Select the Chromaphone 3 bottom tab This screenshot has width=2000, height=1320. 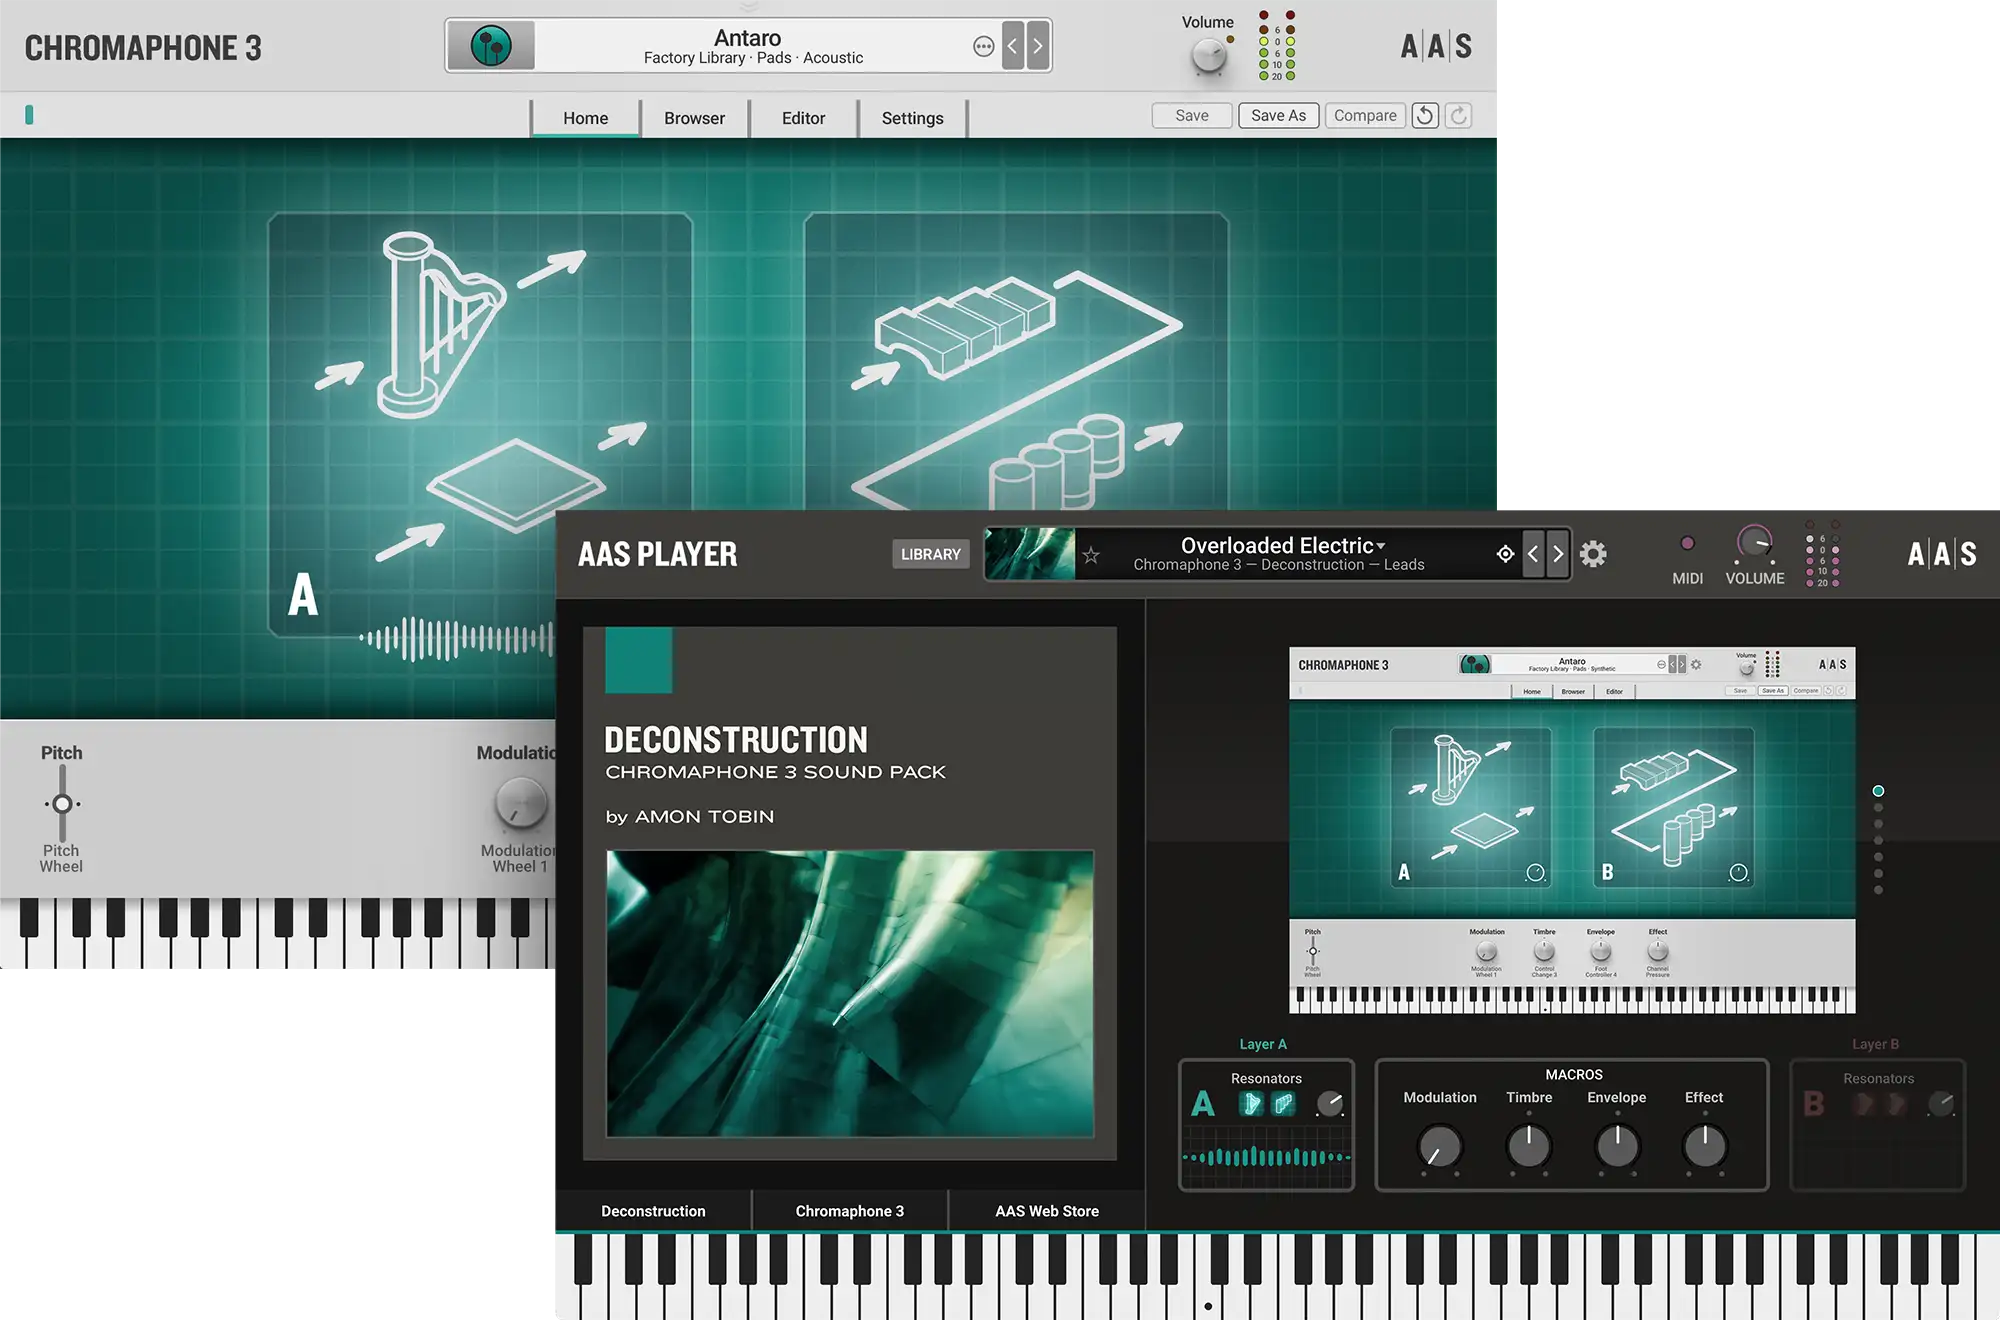pos(849,1211)
